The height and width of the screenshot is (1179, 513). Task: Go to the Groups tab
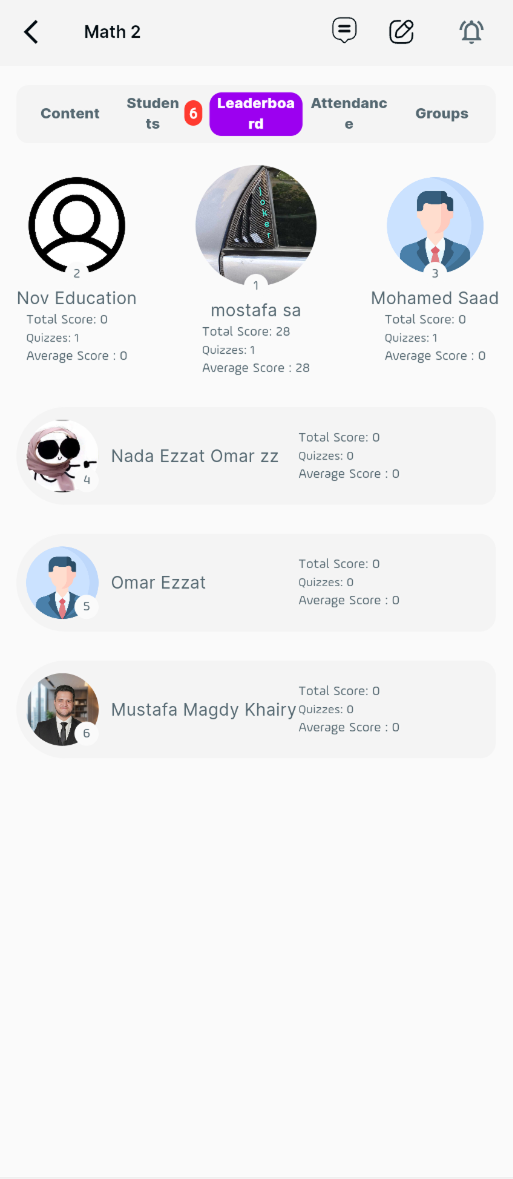coord(442,114)
